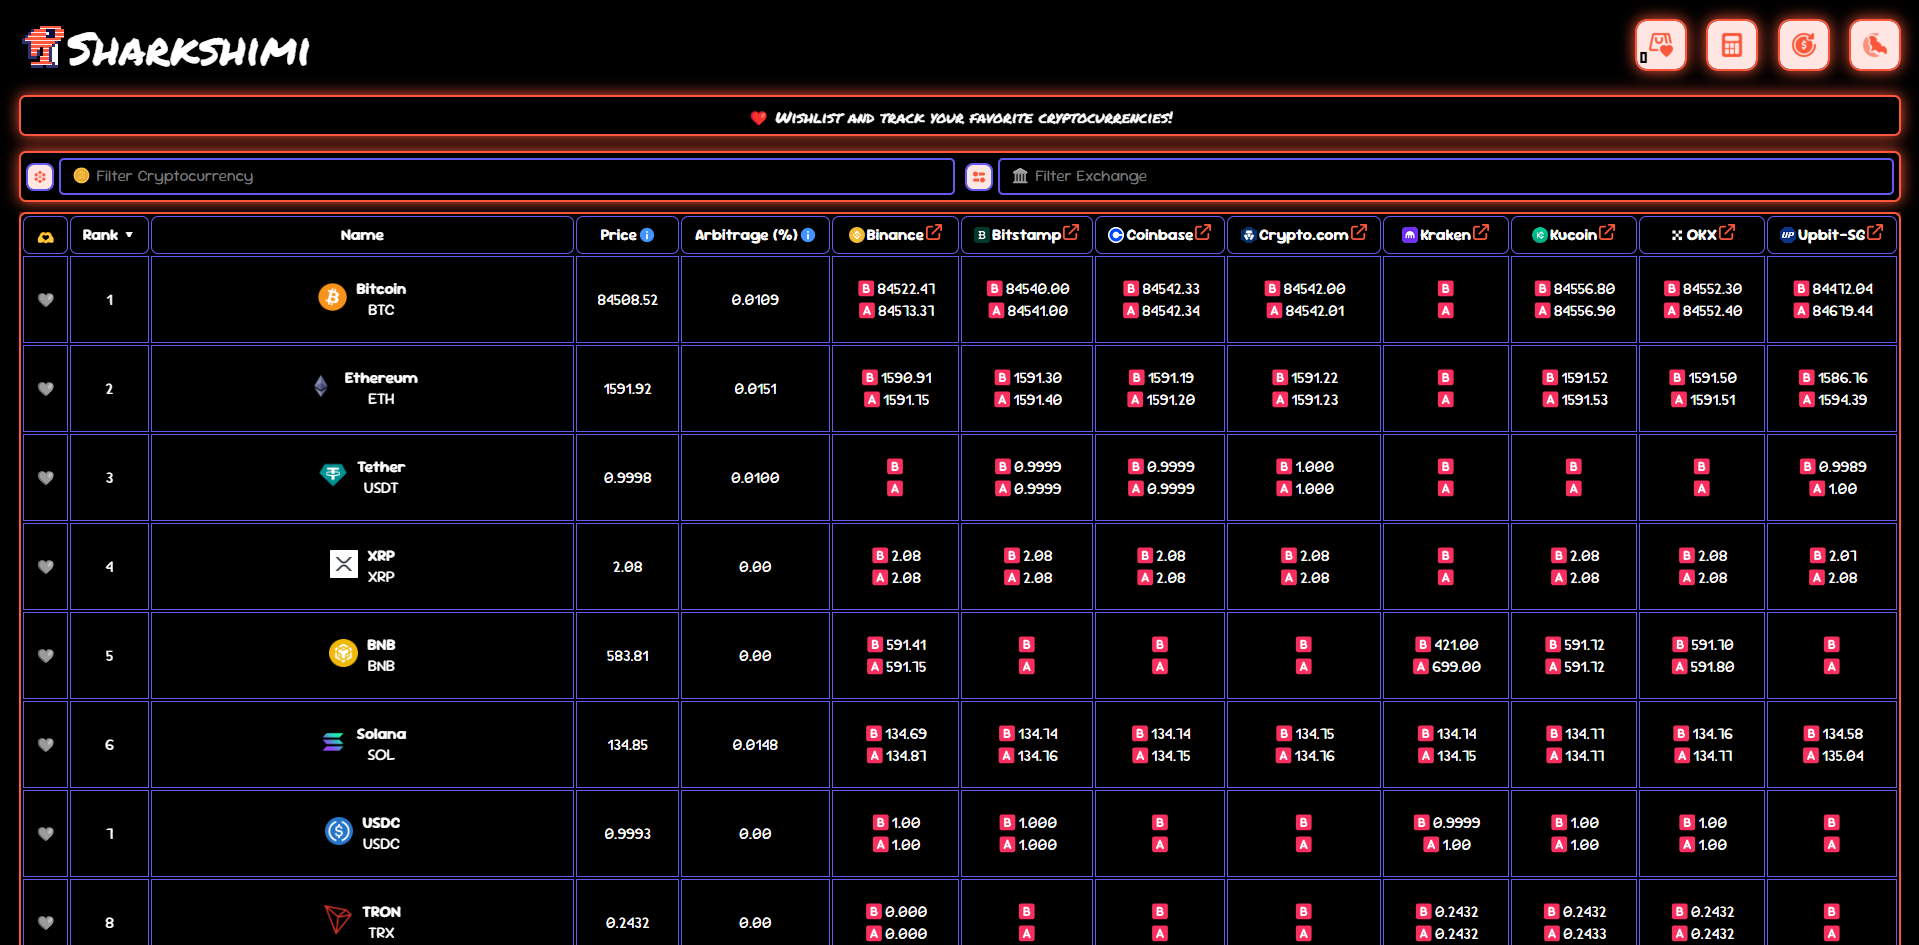Click the Bitcoin coin logo

[332, 297]
